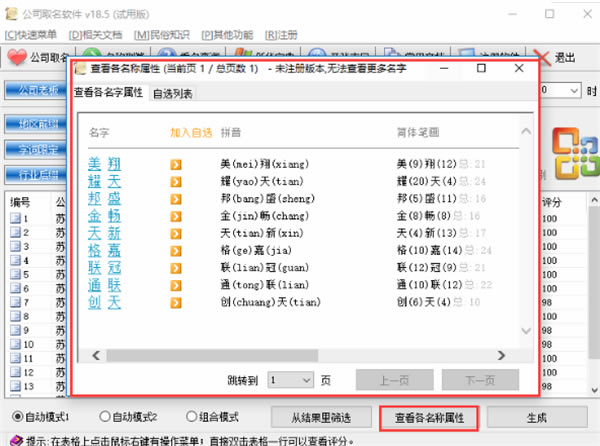This screenshot has height=446, width=600.
Task: Open the 金畅 name link
Action: 104,216
